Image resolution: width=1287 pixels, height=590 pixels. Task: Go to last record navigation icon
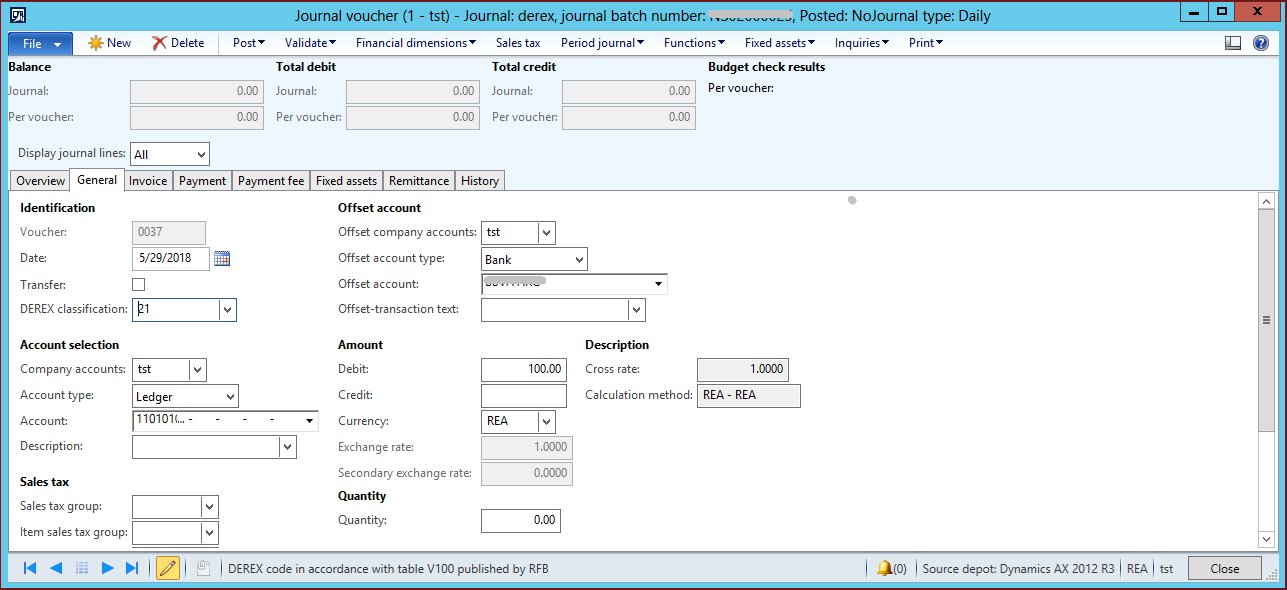coord(132,568)
